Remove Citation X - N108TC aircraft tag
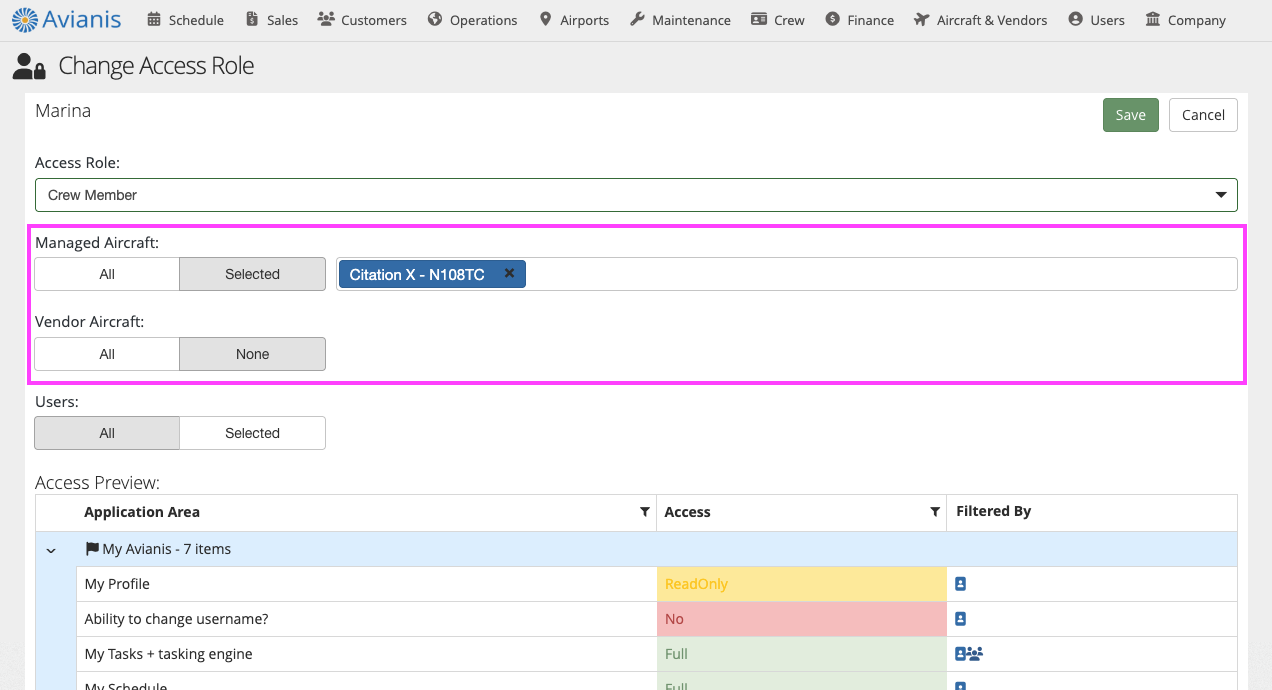This screenshot has width=1272, height=690. click(509, 273)
